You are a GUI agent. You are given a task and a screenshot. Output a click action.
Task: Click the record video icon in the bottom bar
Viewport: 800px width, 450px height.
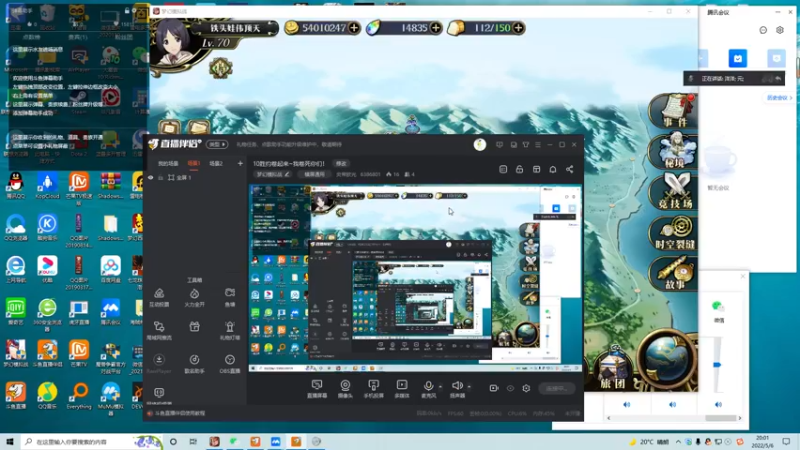493,388
